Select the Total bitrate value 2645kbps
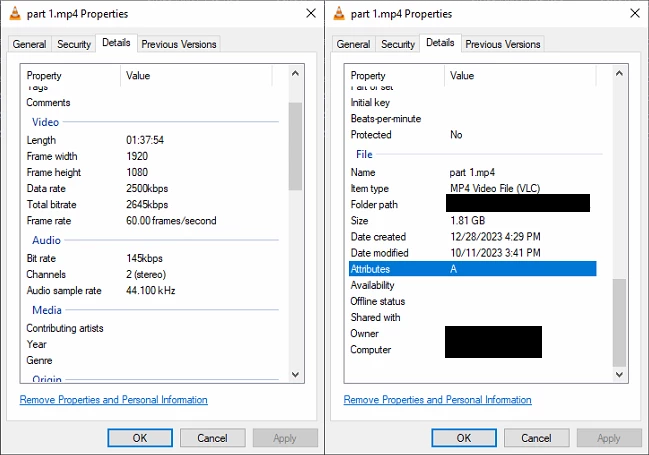The height and width of the screenshot is (455, 649). (x=147, y=205)
